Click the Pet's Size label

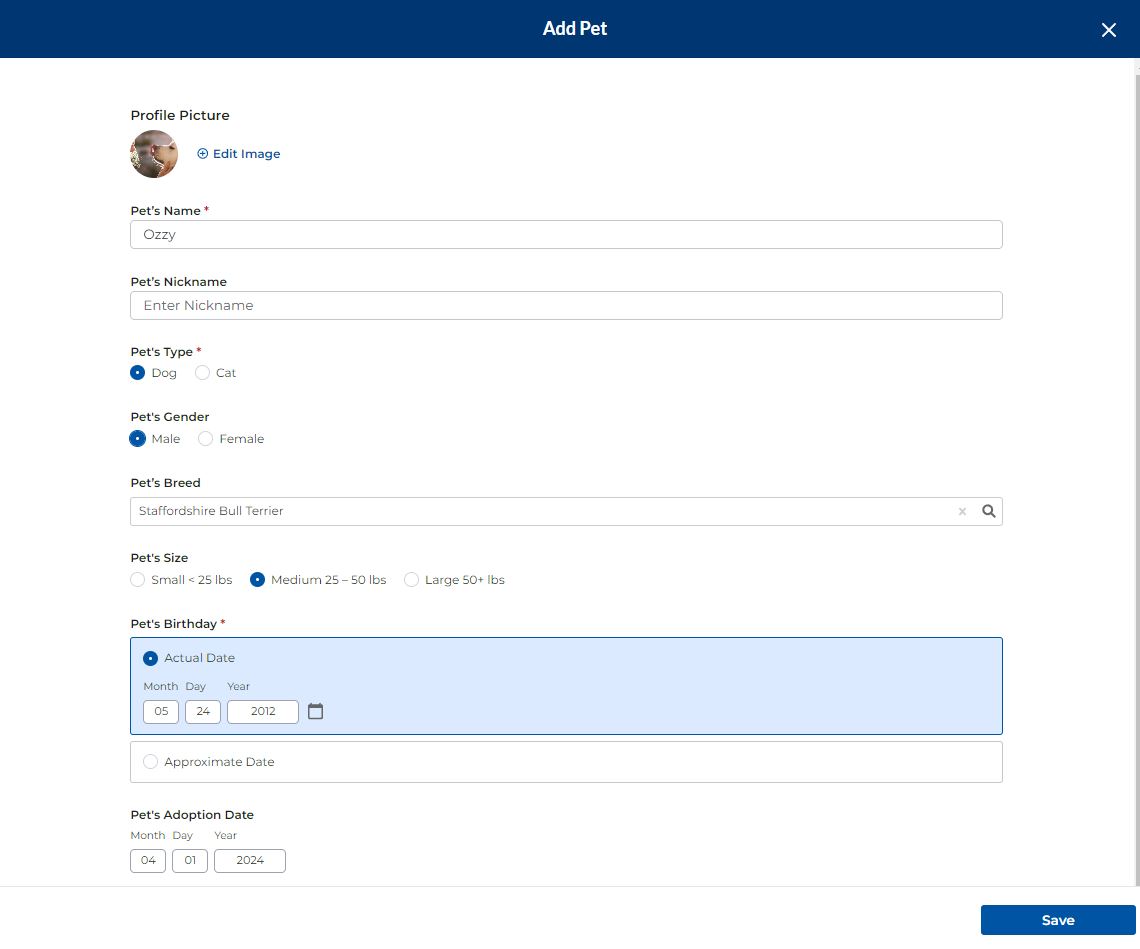(159, 558)
